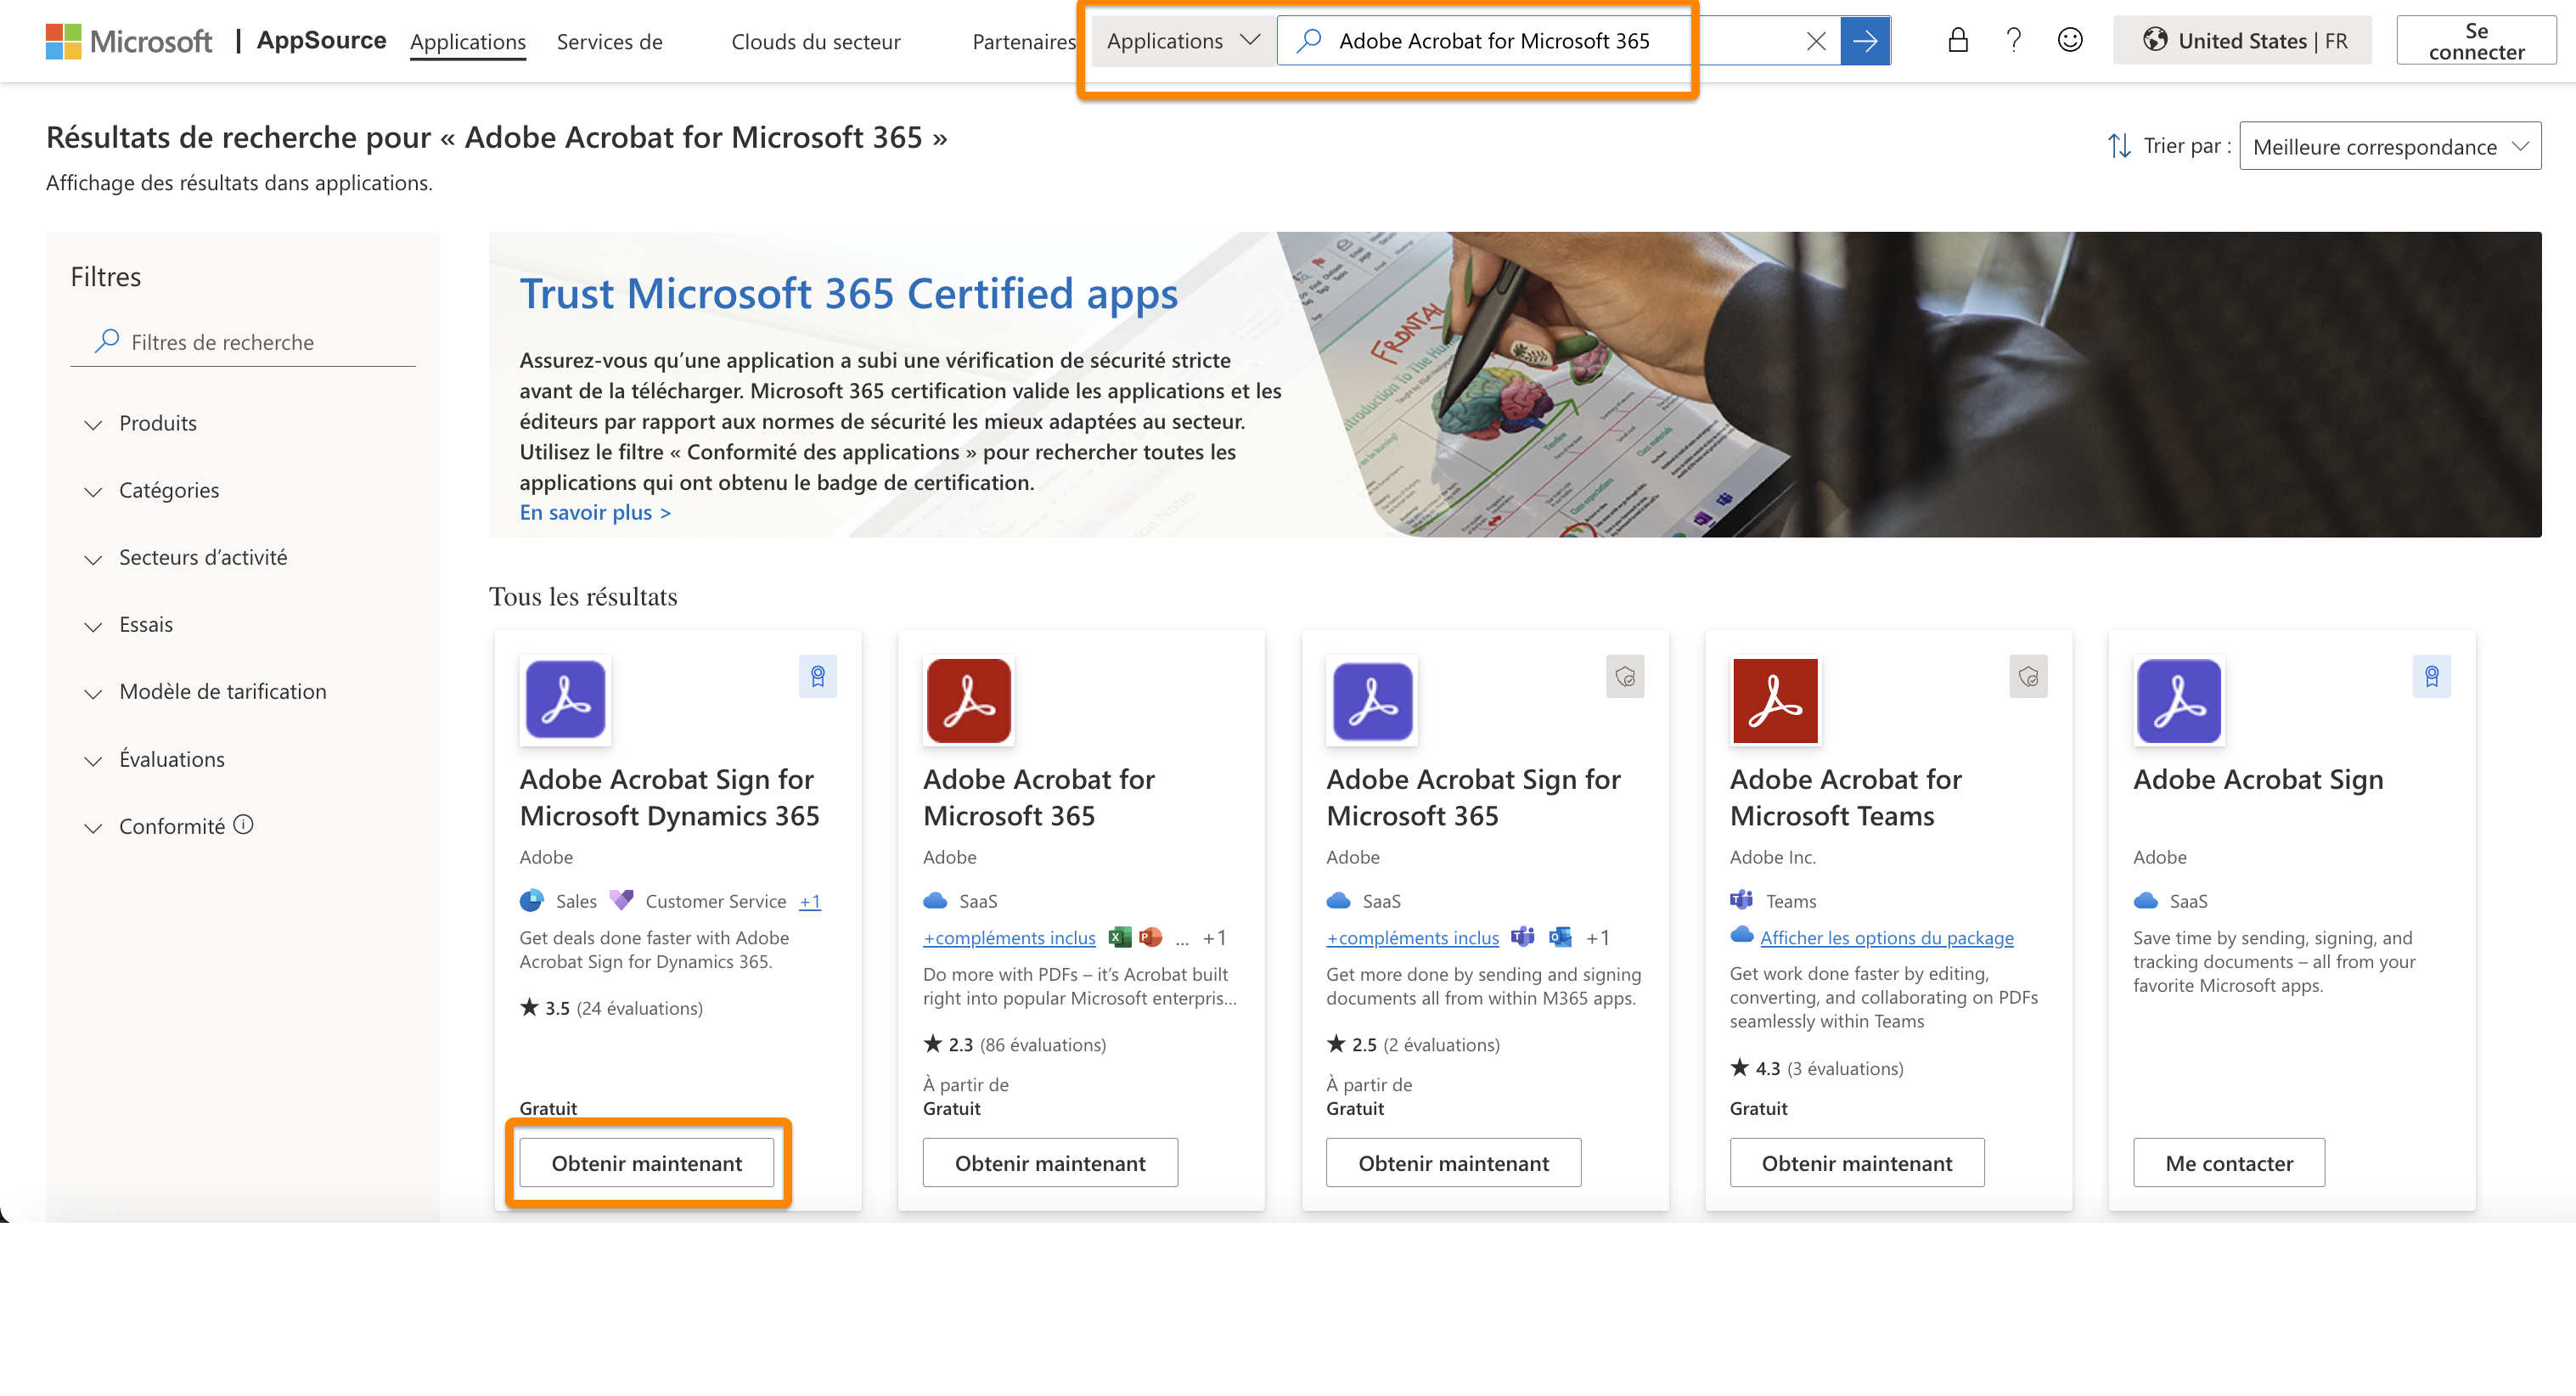
Task: Submit search via the arrow icon
Action: click(1865, 41)
